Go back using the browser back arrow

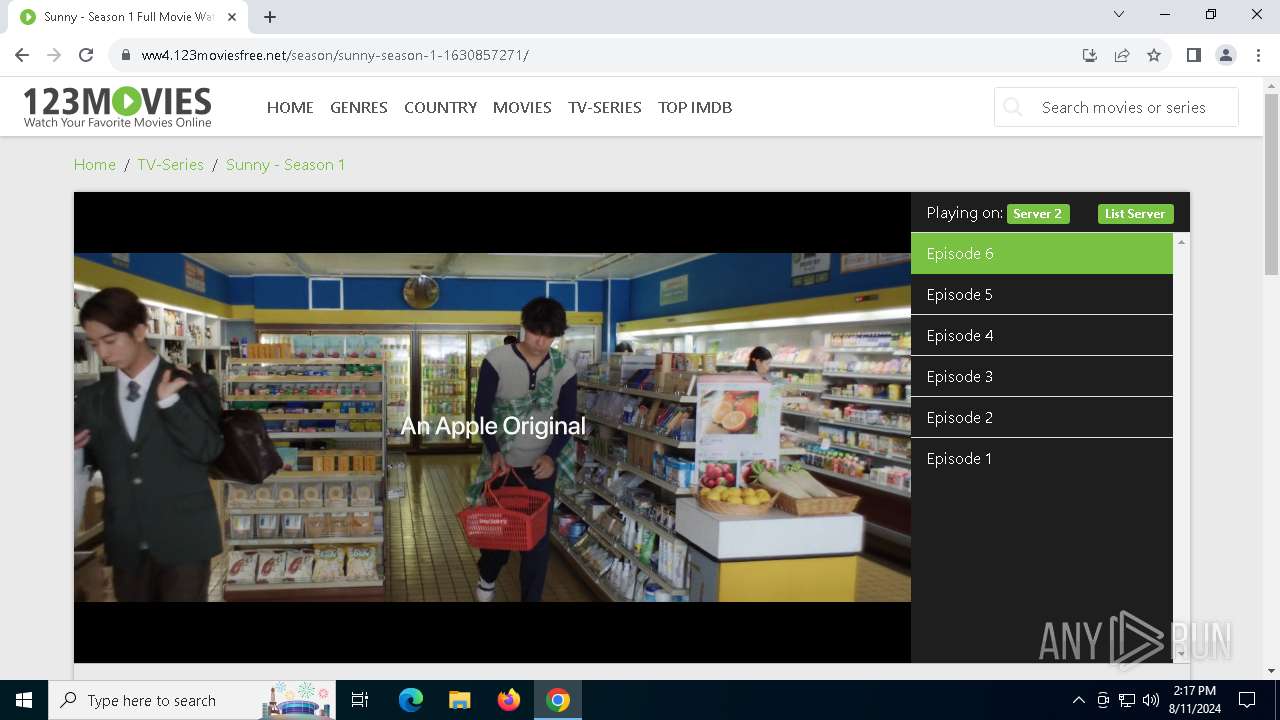point(22,55)
